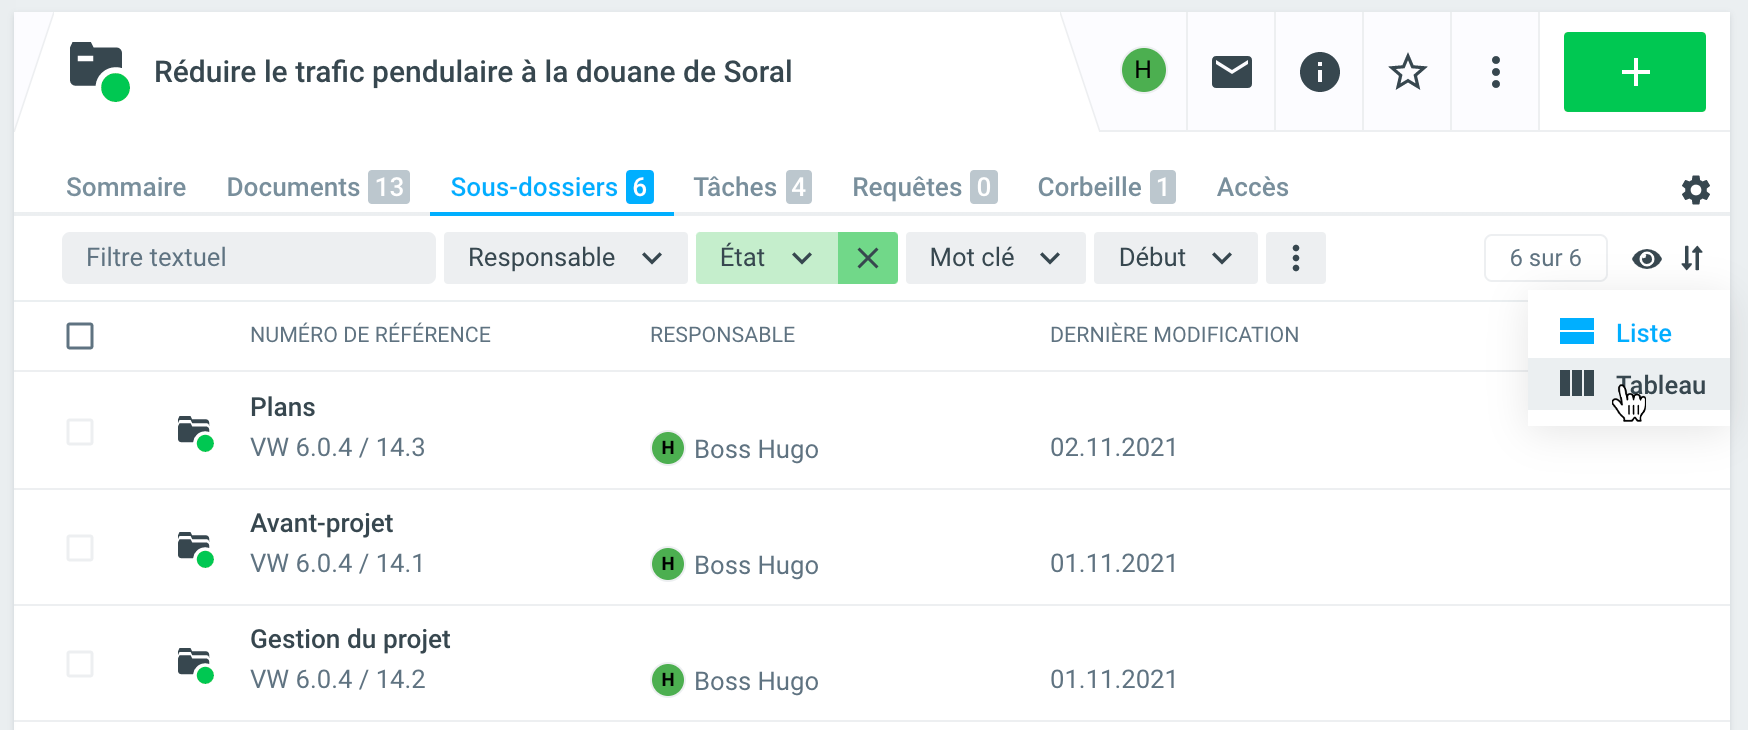Expand the Responsable filter dropdown
The image size is (1748, 730).
[565, 258]
